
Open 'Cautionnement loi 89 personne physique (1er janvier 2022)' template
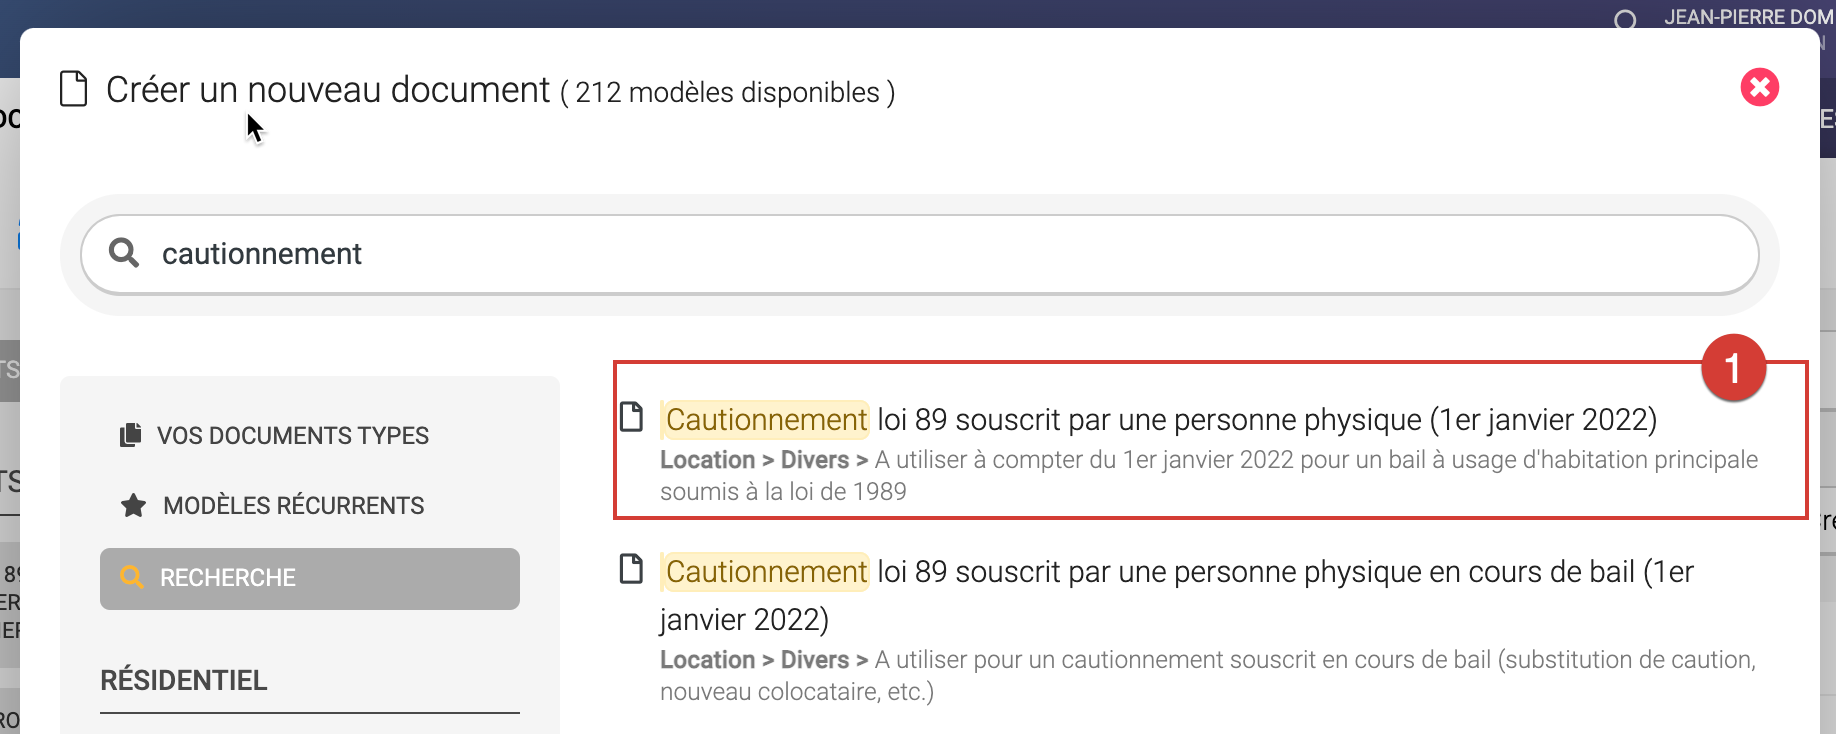click(x=1160, y=420)
